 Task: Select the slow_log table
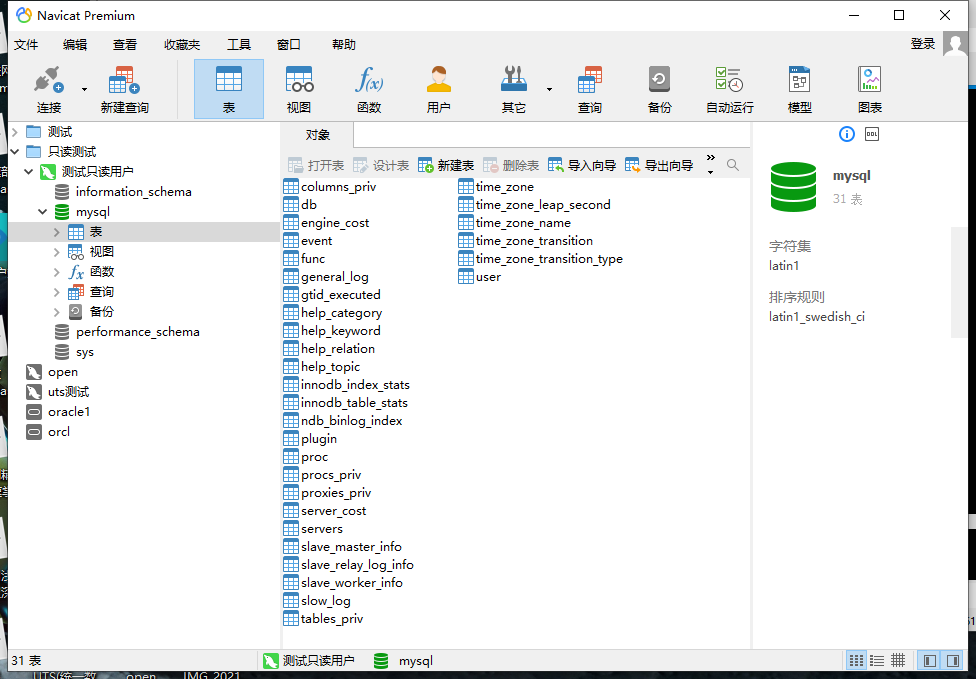tap(317, 601)
